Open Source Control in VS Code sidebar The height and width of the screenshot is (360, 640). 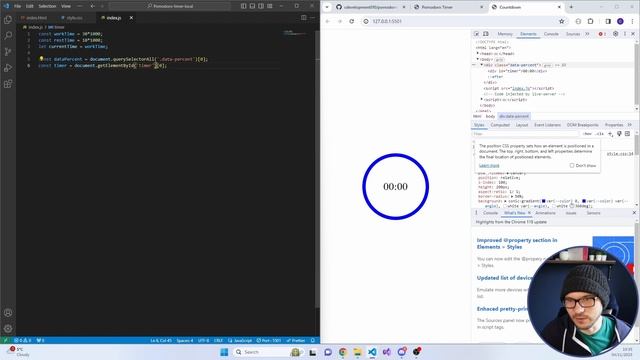(x=8, y=52)
